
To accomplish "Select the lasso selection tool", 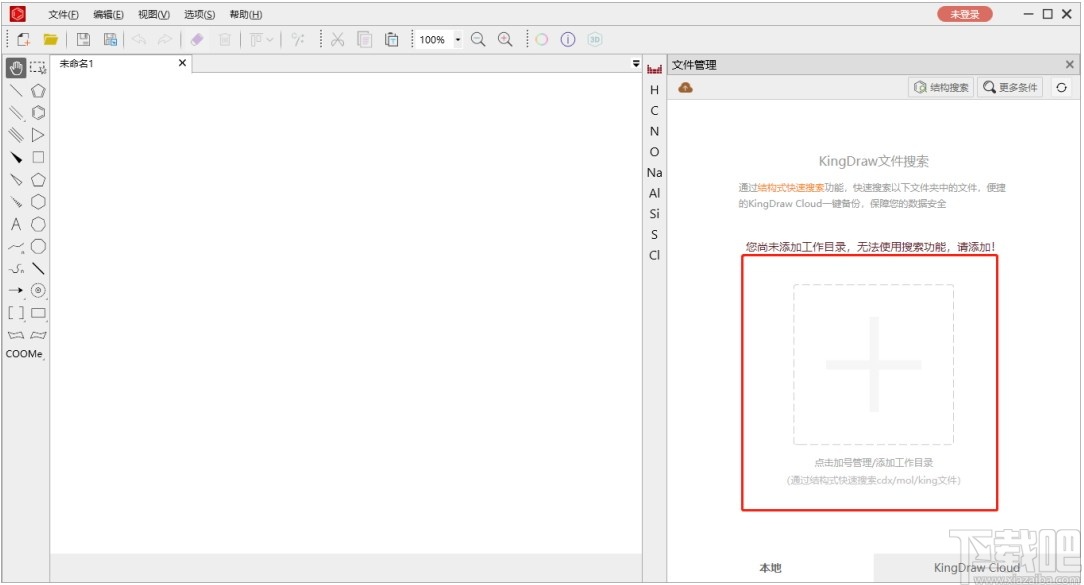I will click(36, 68).
